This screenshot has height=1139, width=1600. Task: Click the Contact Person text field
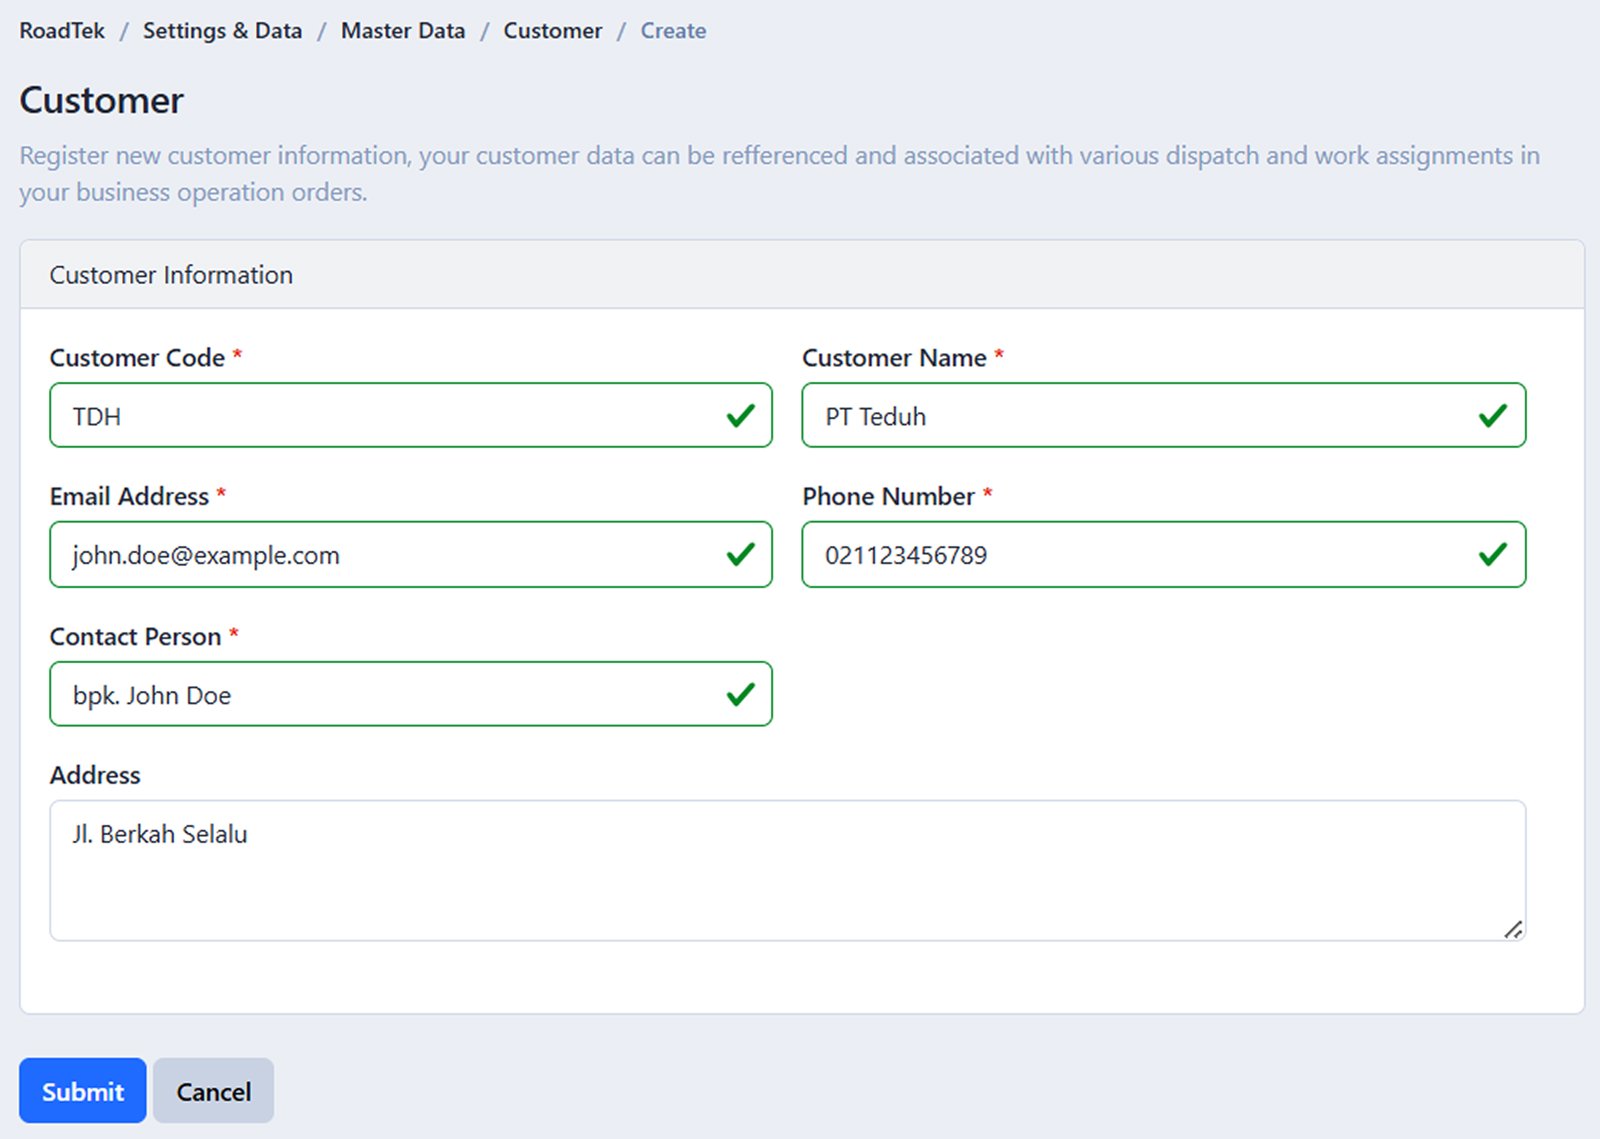point(390,694)
